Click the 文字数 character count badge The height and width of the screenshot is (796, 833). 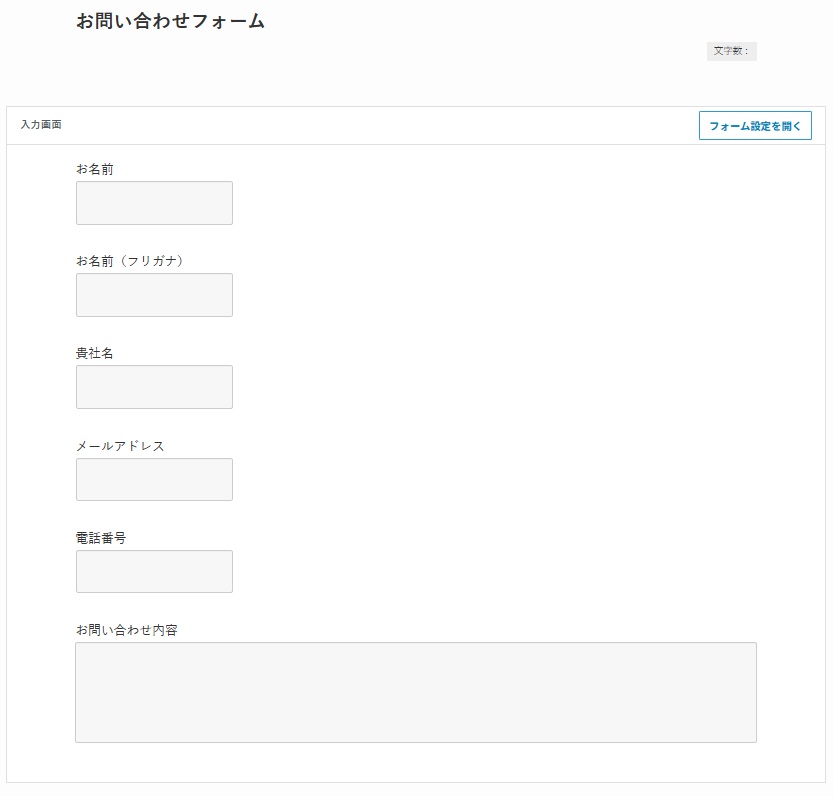coord(731,51)
